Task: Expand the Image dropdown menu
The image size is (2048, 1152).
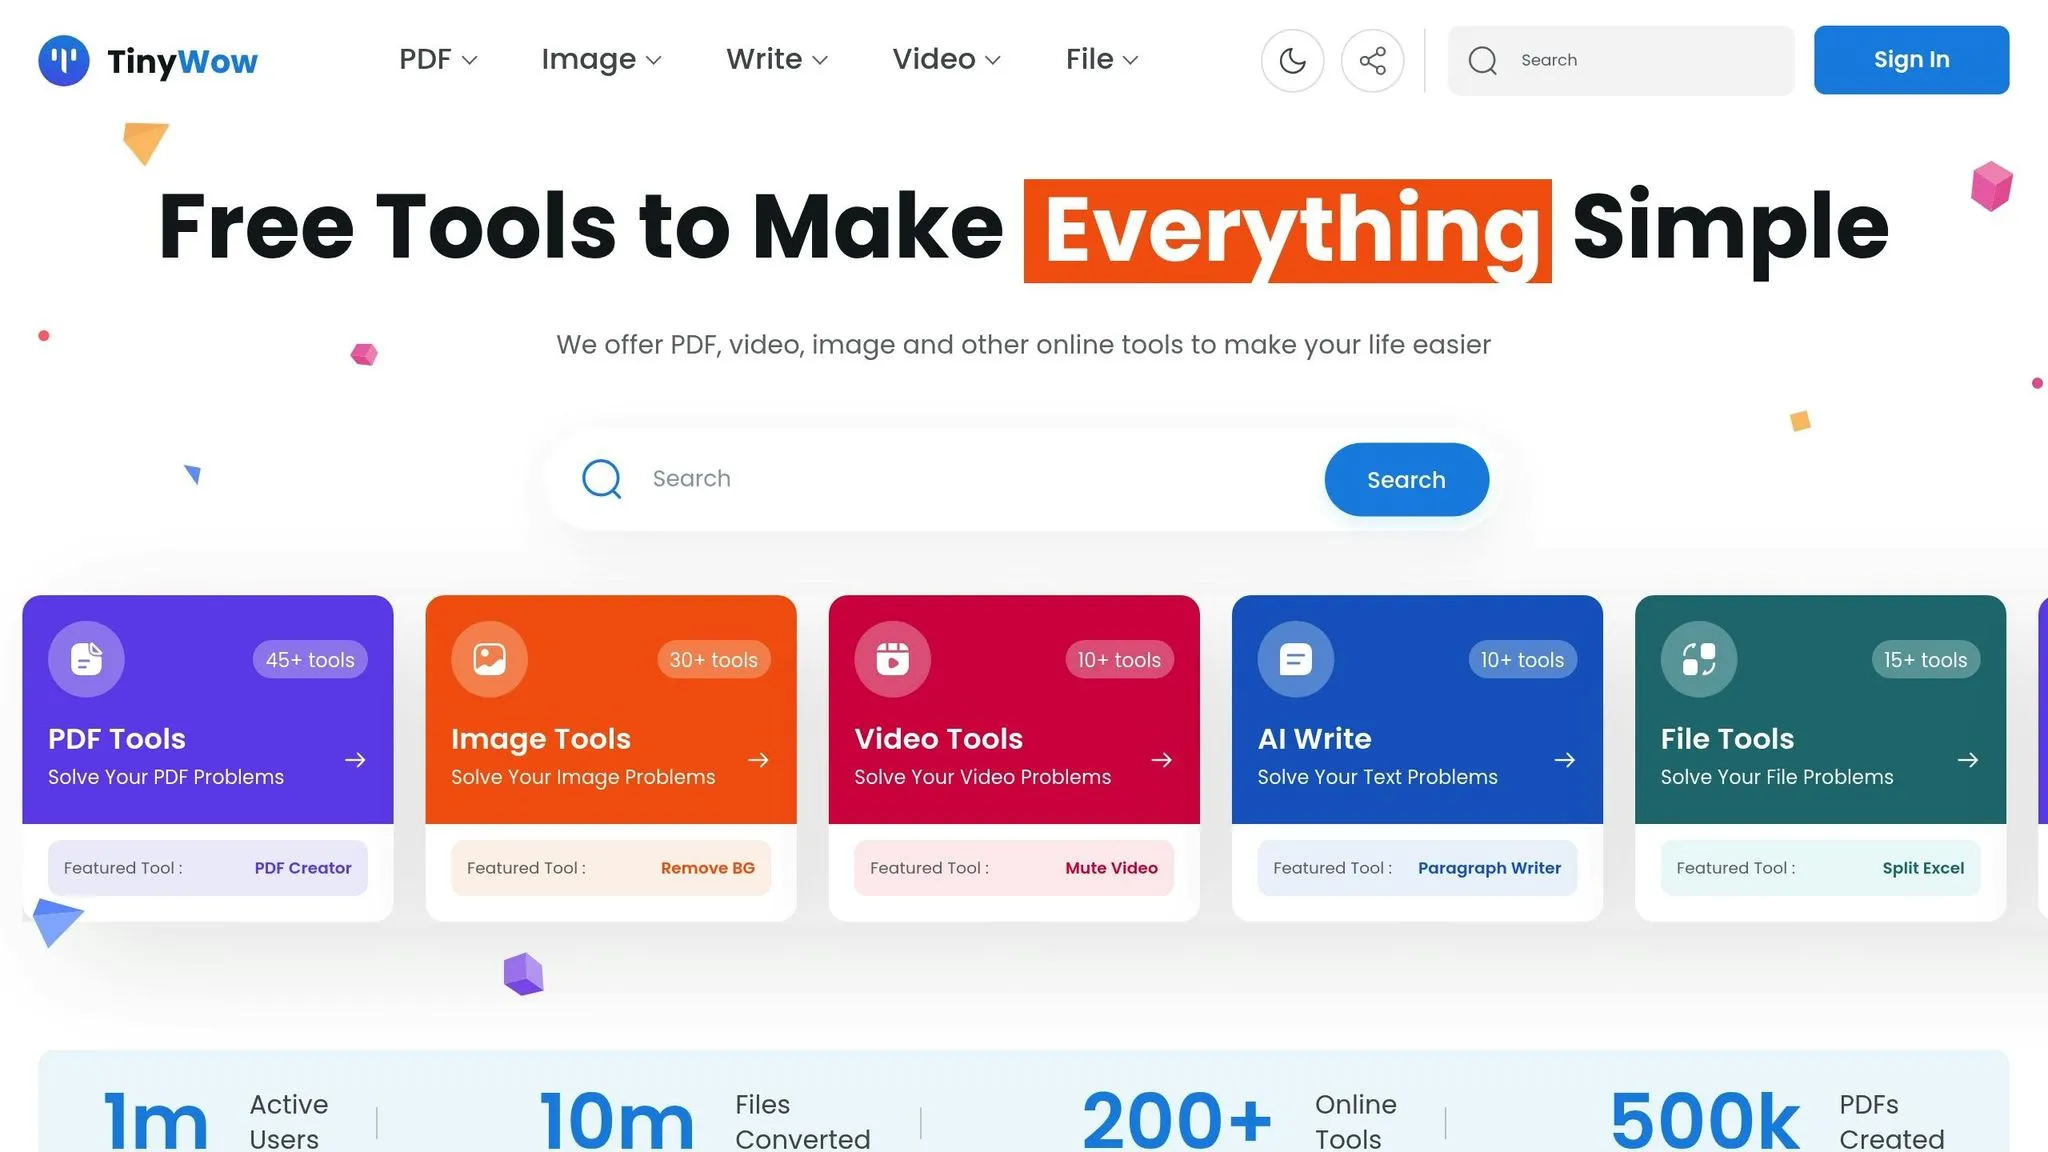Action: tap(601, 59)
